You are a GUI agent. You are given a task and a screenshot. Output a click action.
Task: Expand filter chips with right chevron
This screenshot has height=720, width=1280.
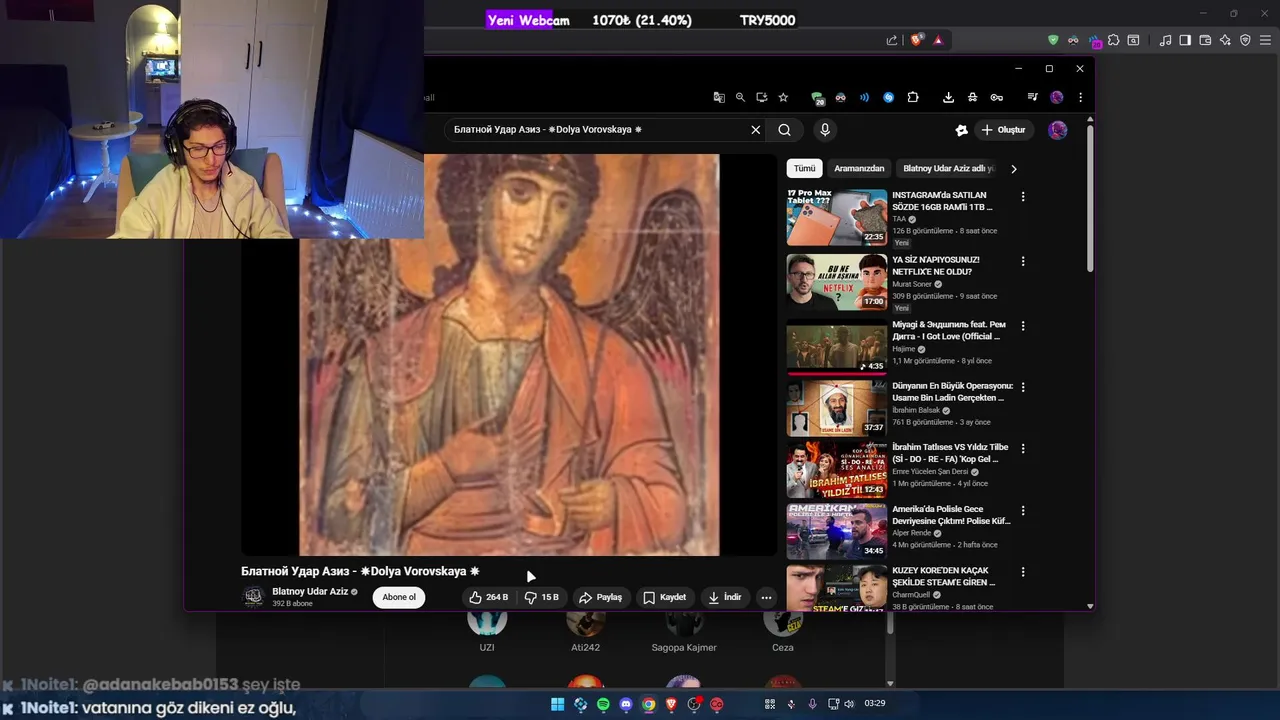pos(1013,169)
